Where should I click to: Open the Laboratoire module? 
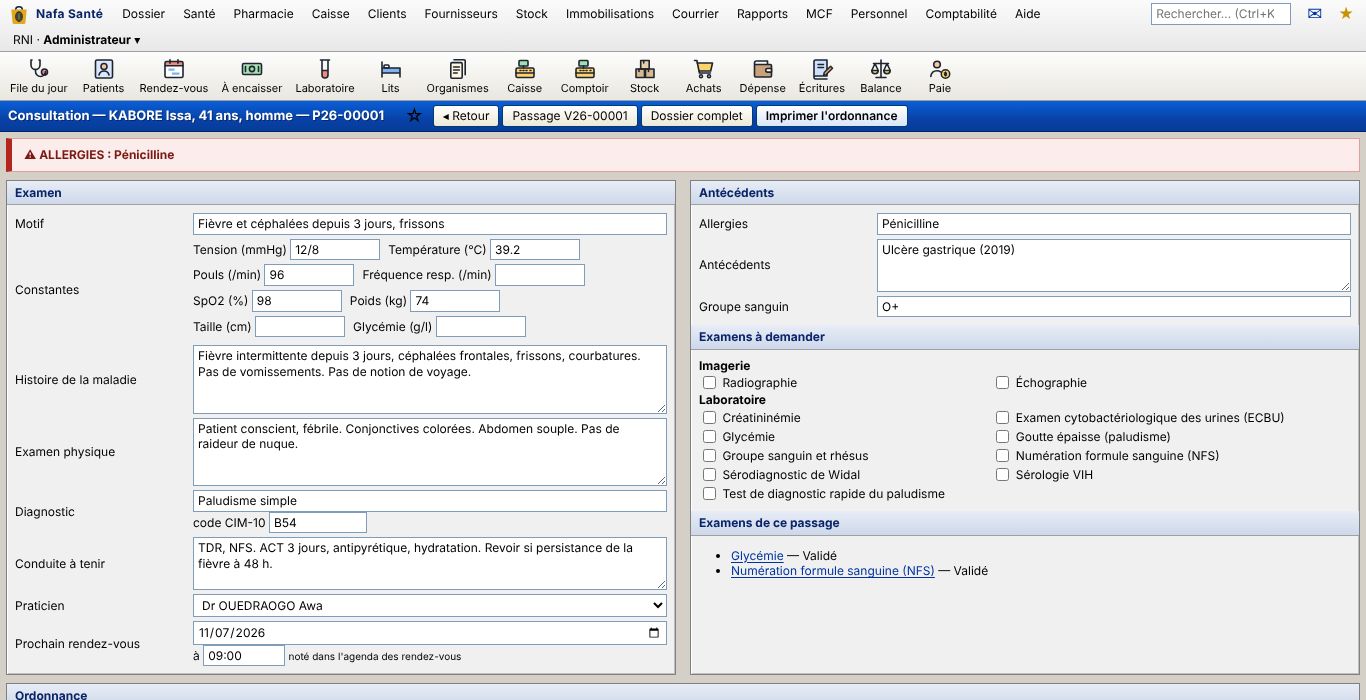click(x=325, y=76)
